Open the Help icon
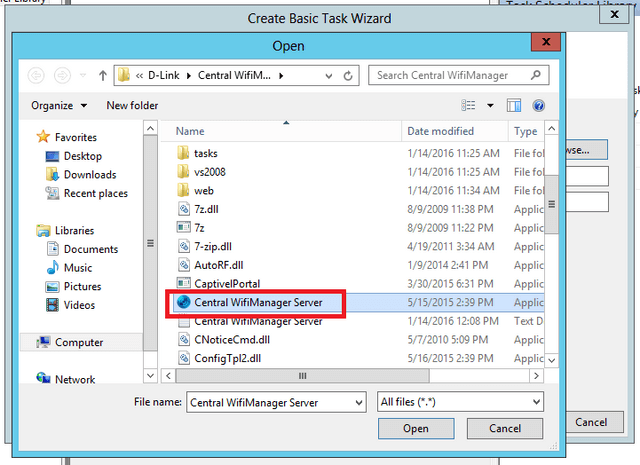 [538, 105]
